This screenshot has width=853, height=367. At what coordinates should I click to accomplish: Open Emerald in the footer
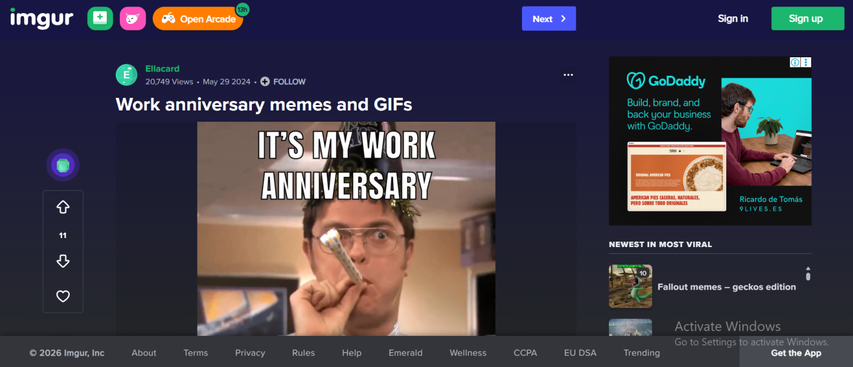(405, 353)
